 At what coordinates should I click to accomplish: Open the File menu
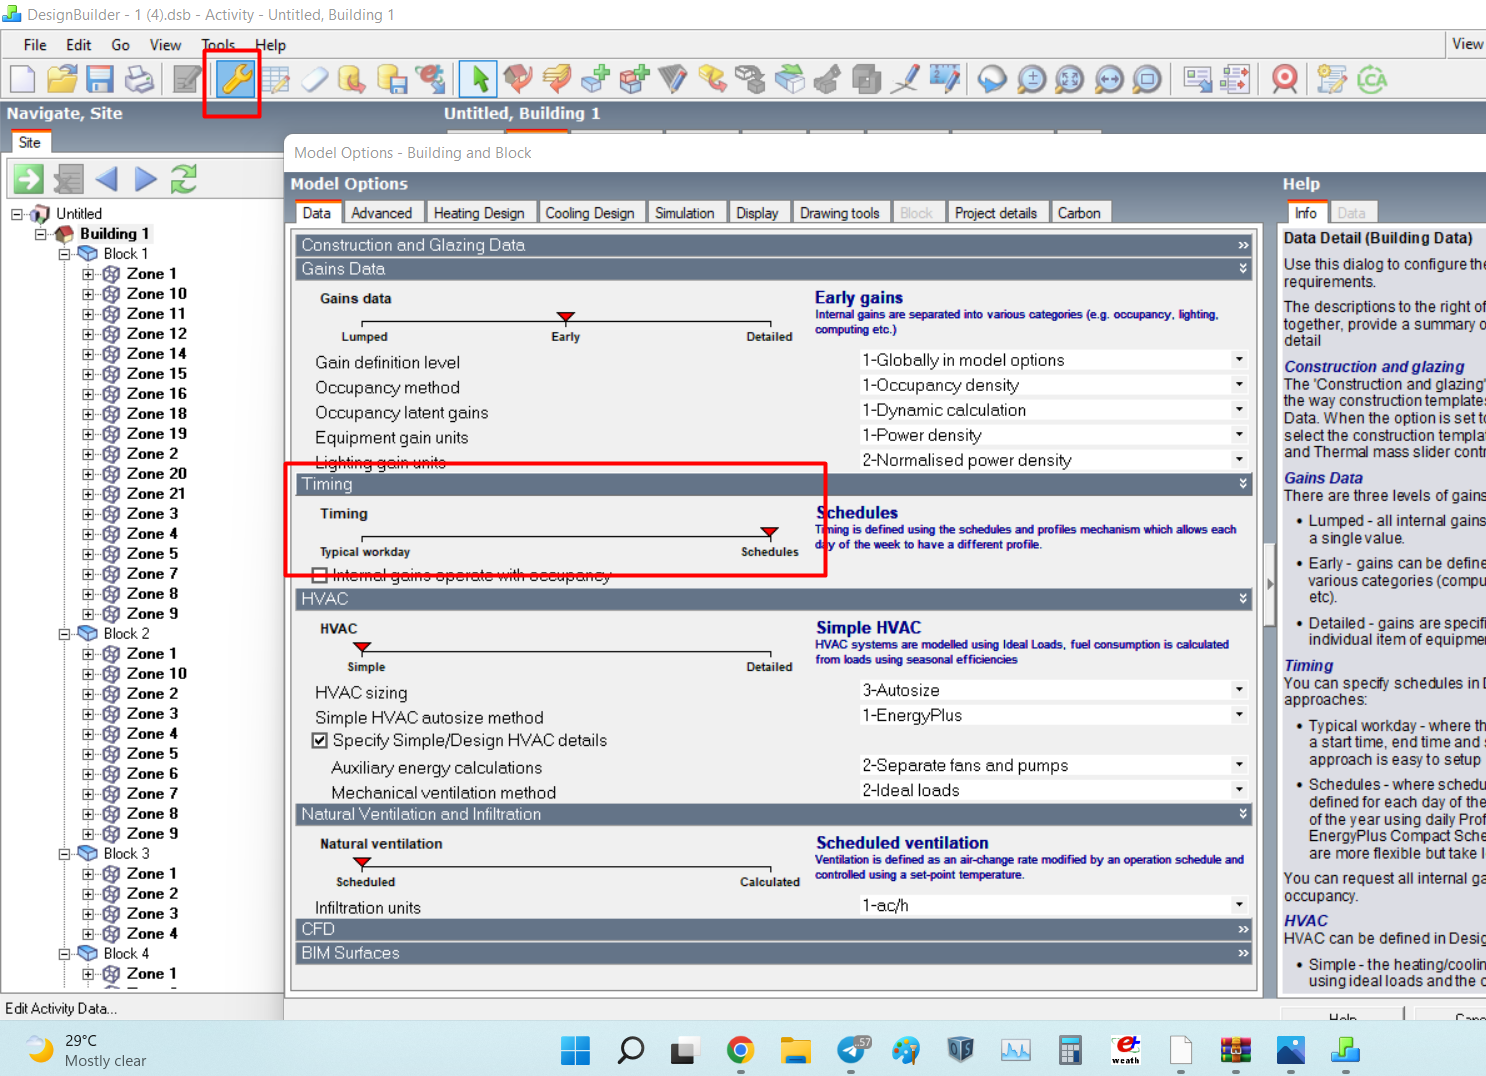pos(35,45)
